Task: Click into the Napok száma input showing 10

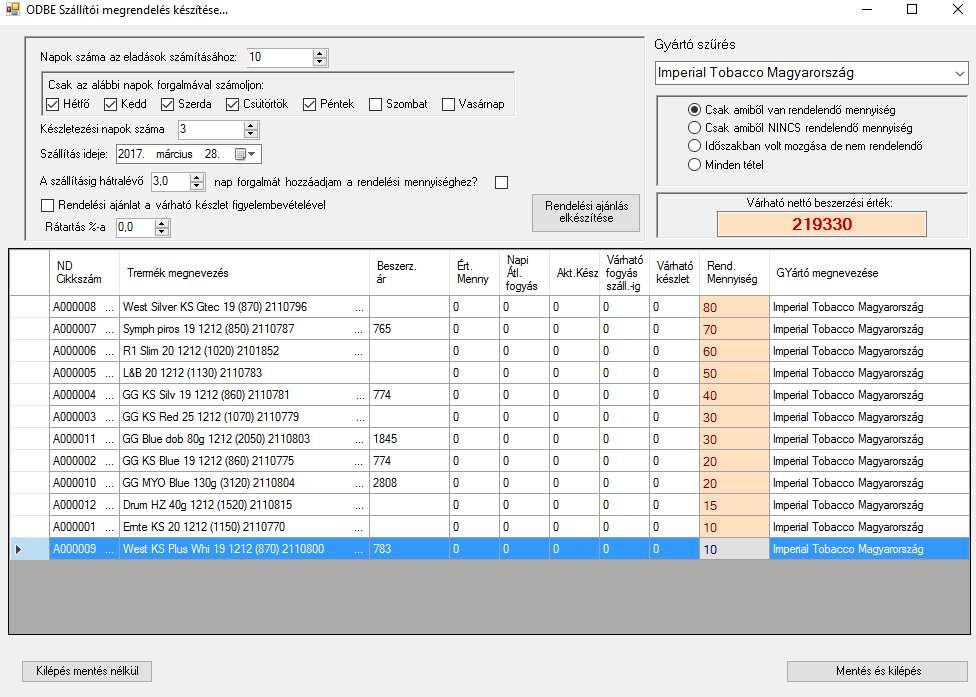Action: click(280, 57)
